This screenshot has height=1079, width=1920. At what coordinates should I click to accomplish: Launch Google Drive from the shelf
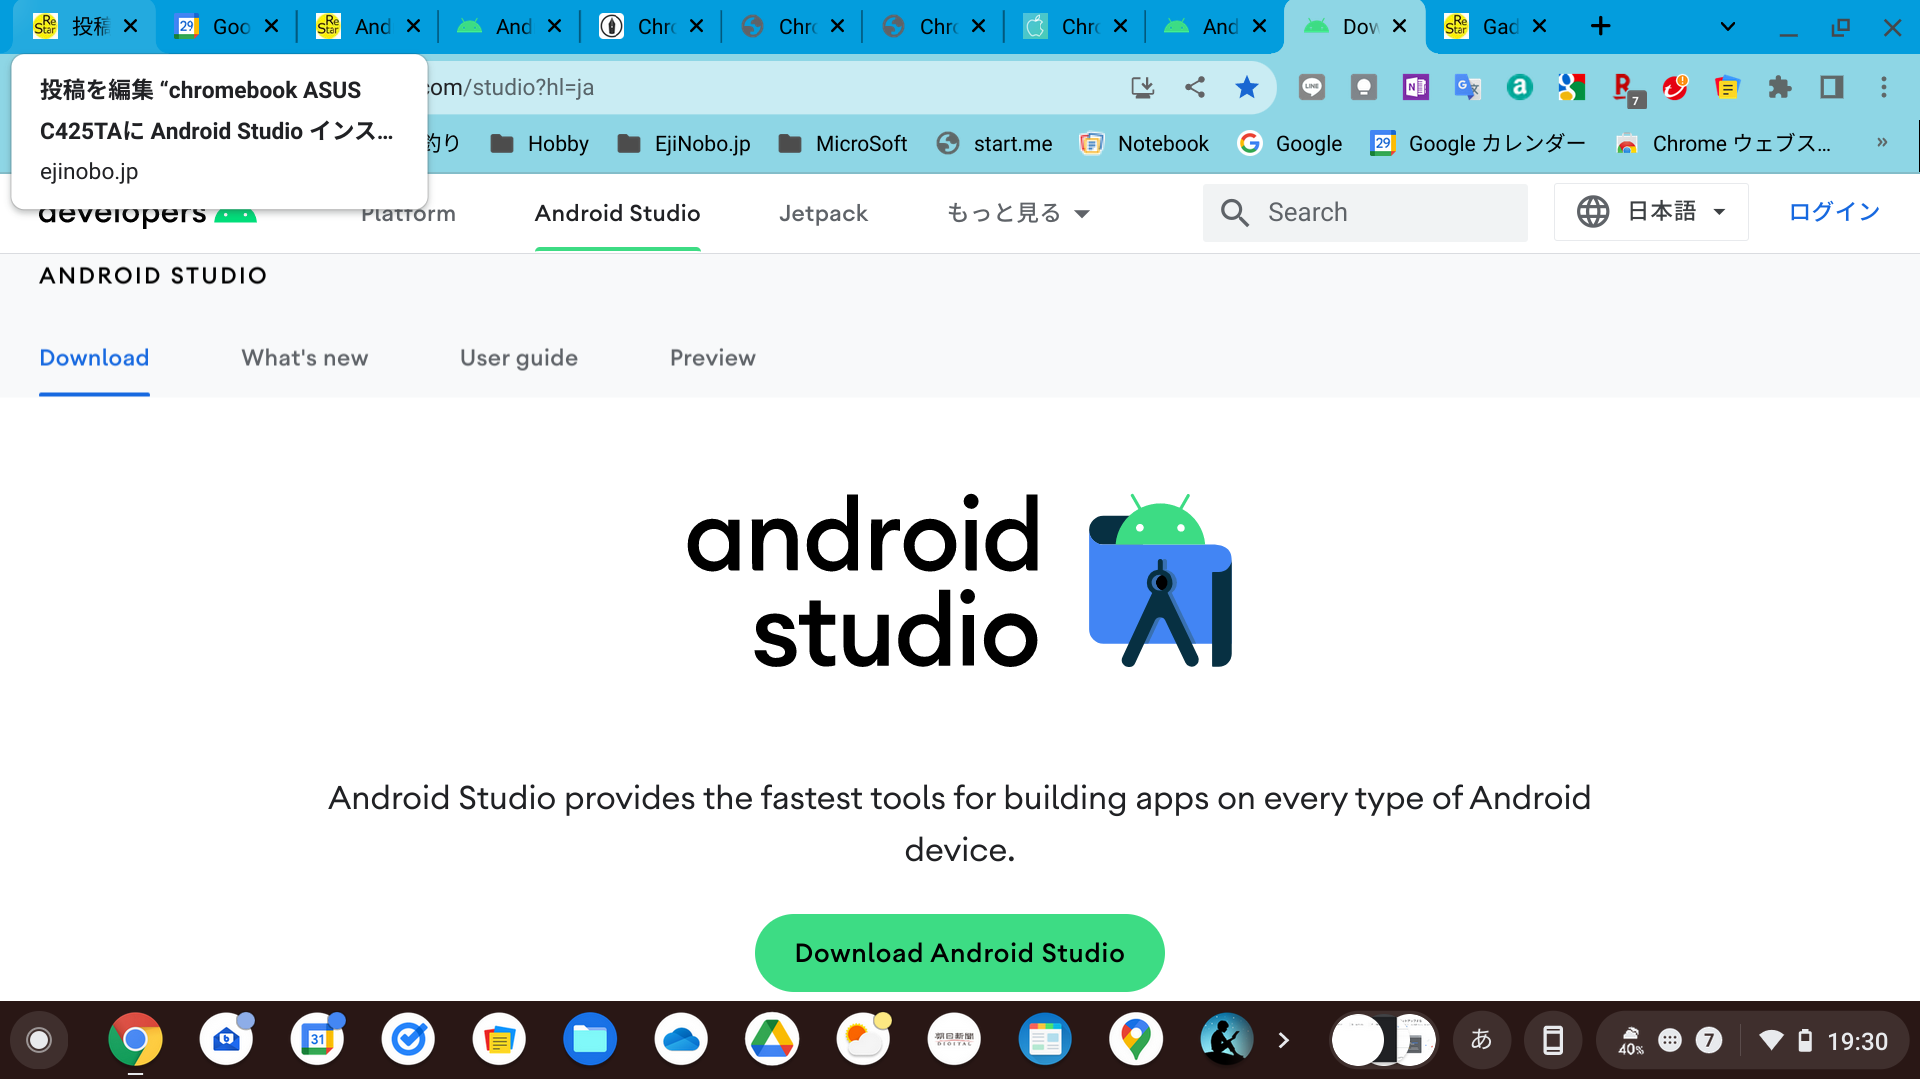pyautogui.click(x=772, y=1039)
